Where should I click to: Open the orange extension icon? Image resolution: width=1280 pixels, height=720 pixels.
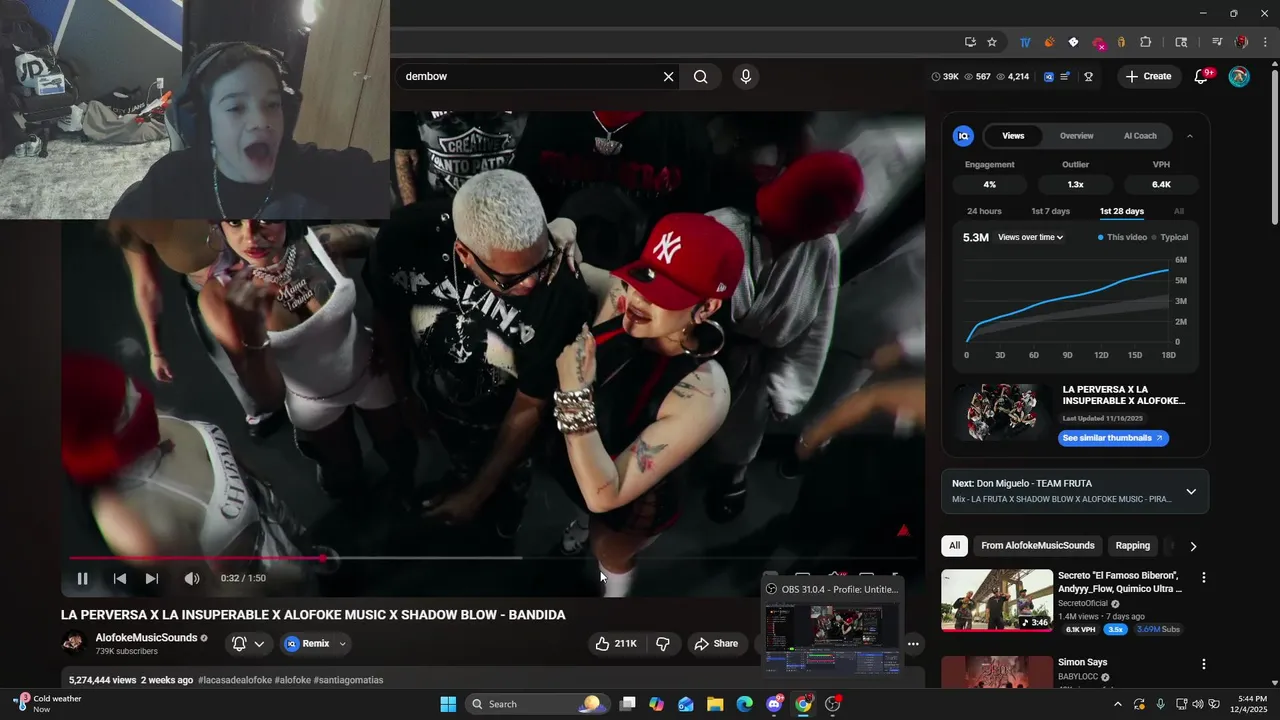1049,42
